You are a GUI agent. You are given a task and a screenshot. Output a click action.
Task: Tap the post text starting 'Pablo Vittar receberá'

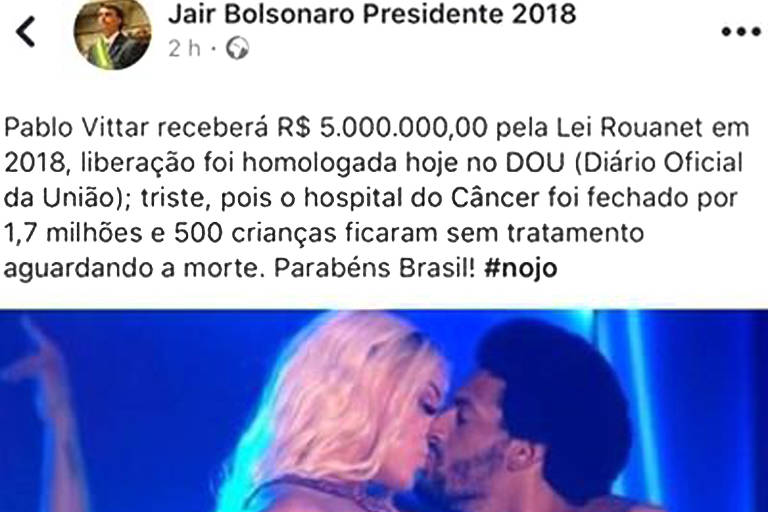click(x=377, y=198)
